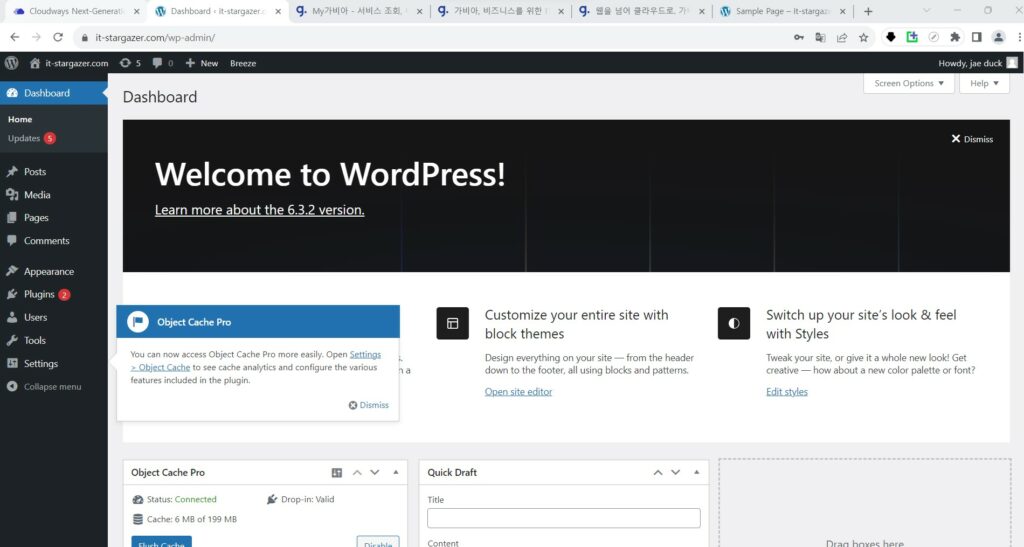Select Dashboard in the sidebar
Screen dimensions: 1024x547
[54, 93]
